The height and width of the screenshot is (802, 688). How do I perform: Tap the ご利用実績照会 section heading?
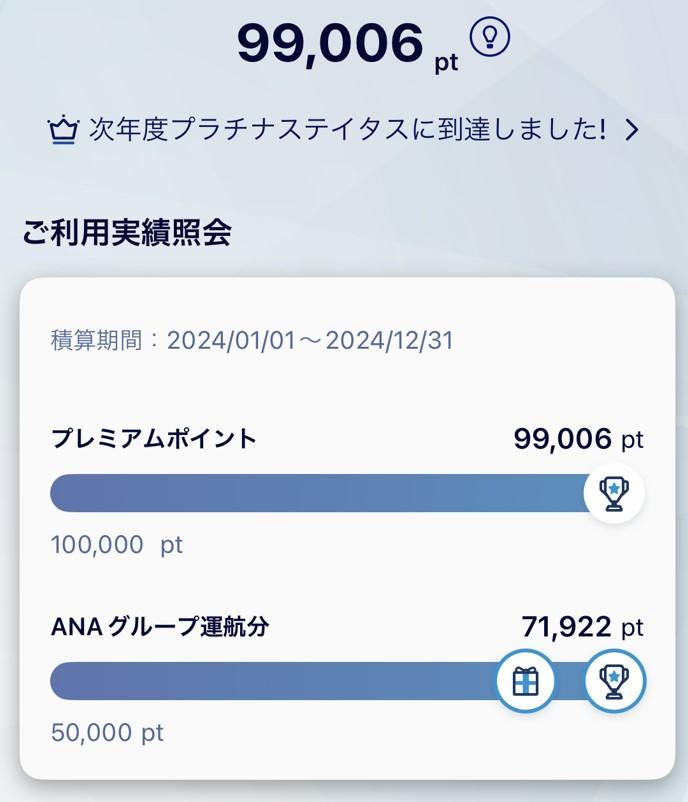[127, 233]
